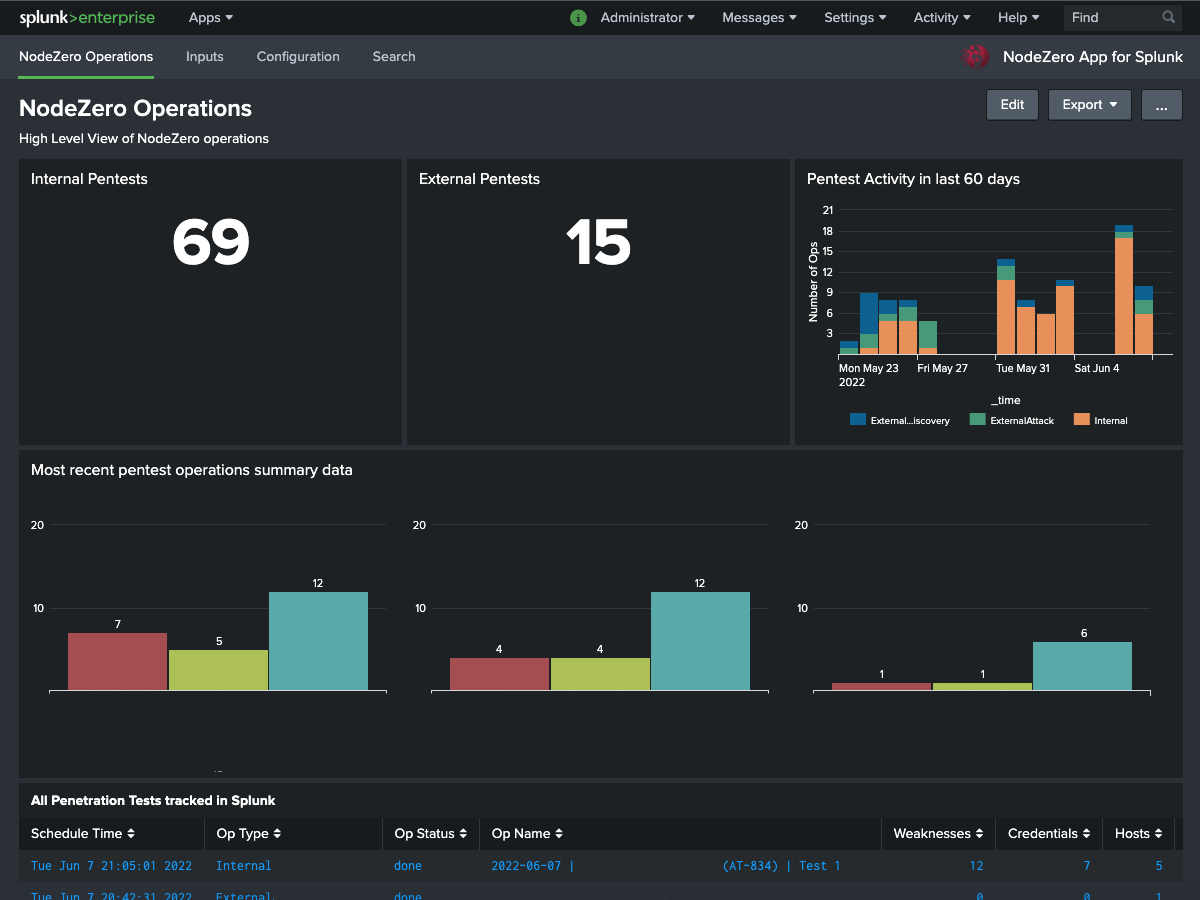Click the search magnifier icon in Find

[x=1169, y=17]
